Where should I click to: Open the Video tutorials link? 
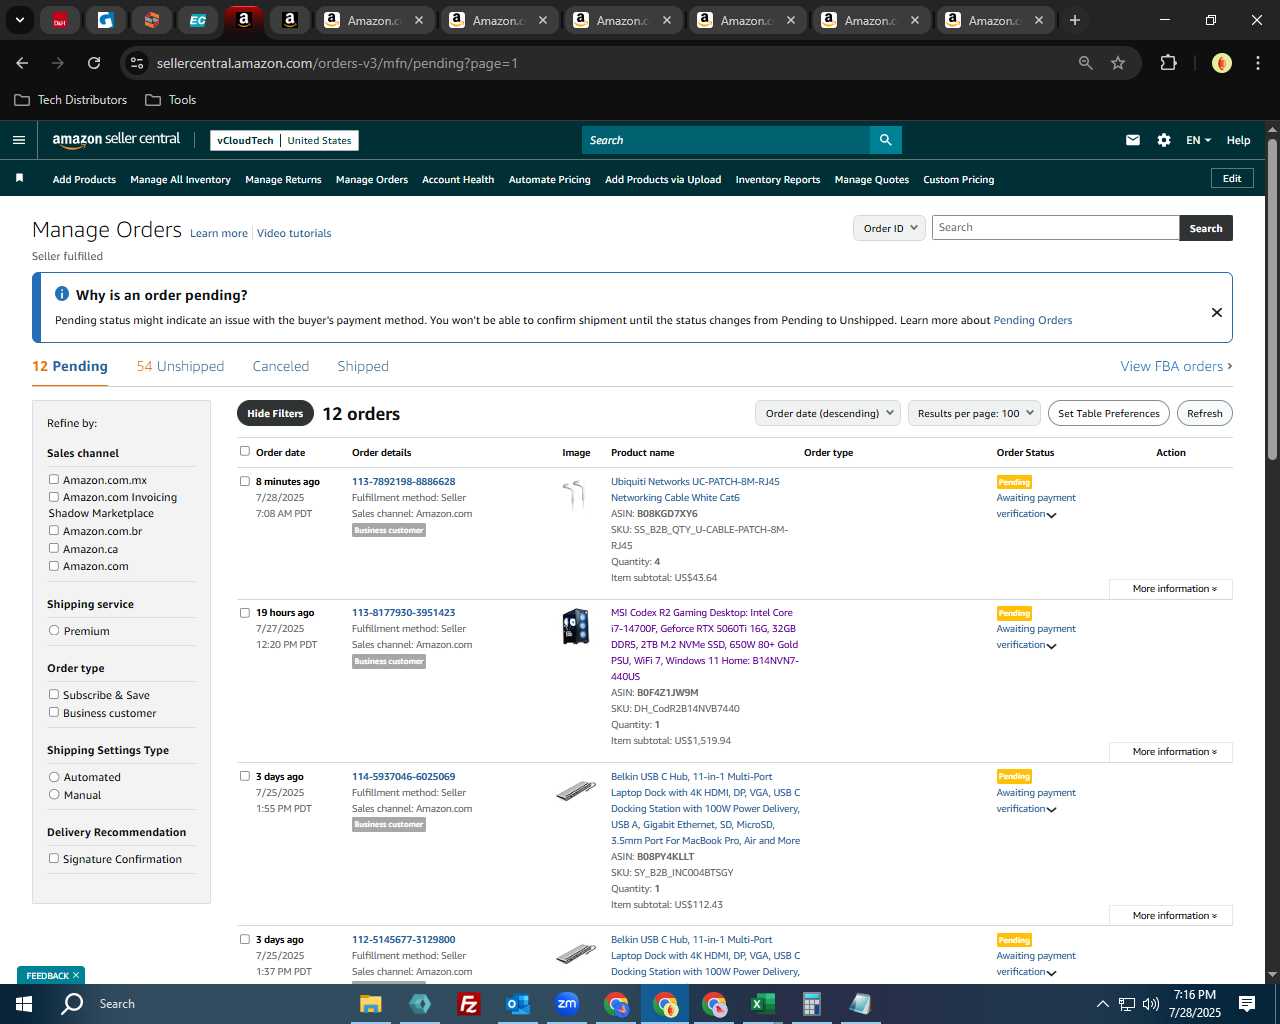(x=294, y=233)
